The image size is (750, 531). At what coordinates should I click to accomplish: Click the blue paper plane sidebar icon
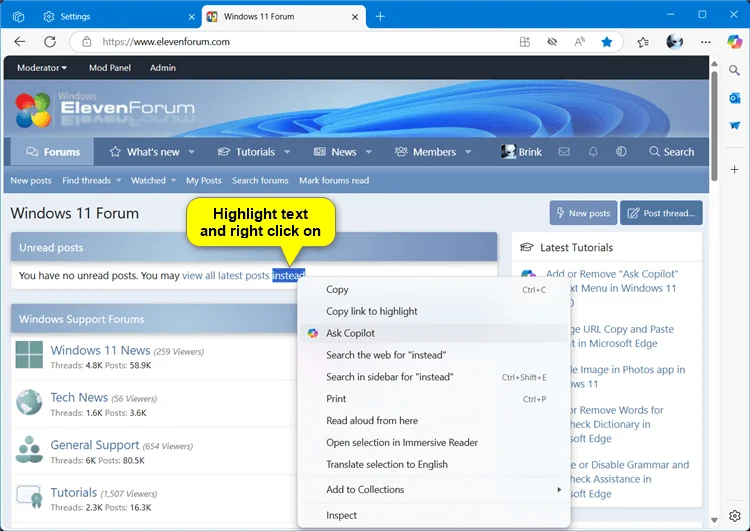click(734, 125)
